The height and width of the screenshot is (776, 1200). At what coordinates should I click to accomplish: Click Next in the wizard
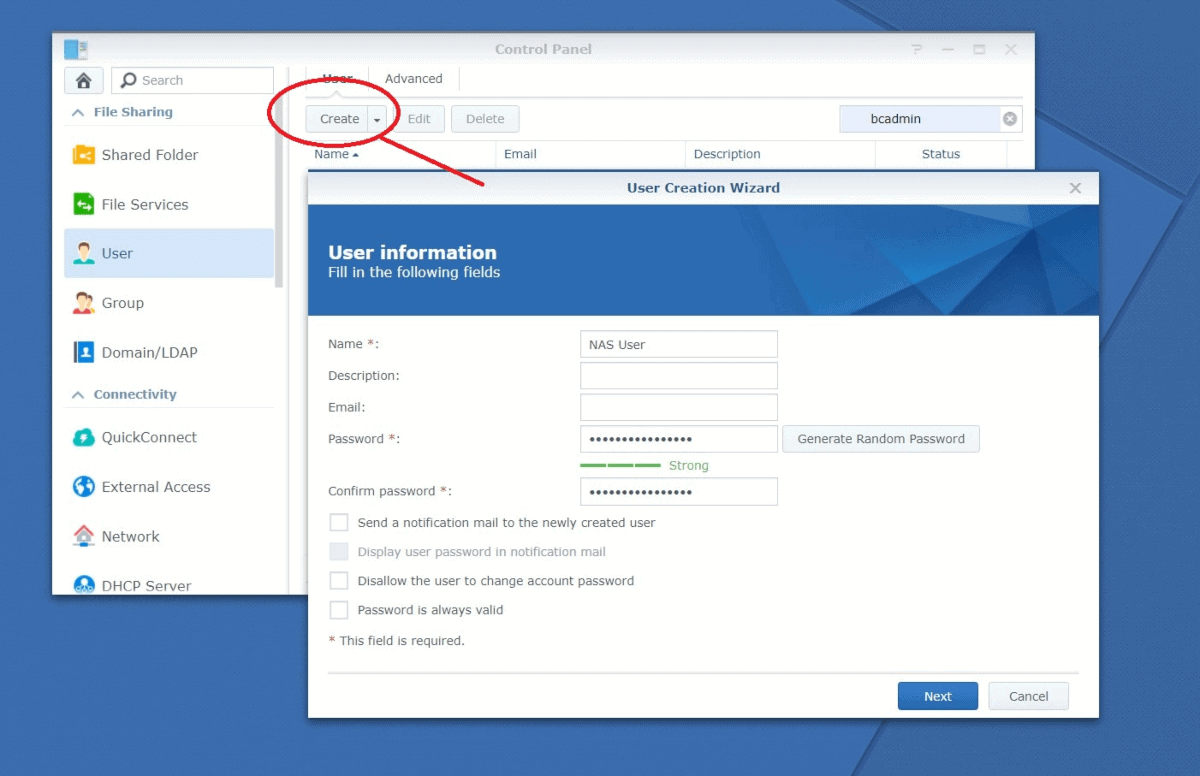tap(938, 696)
